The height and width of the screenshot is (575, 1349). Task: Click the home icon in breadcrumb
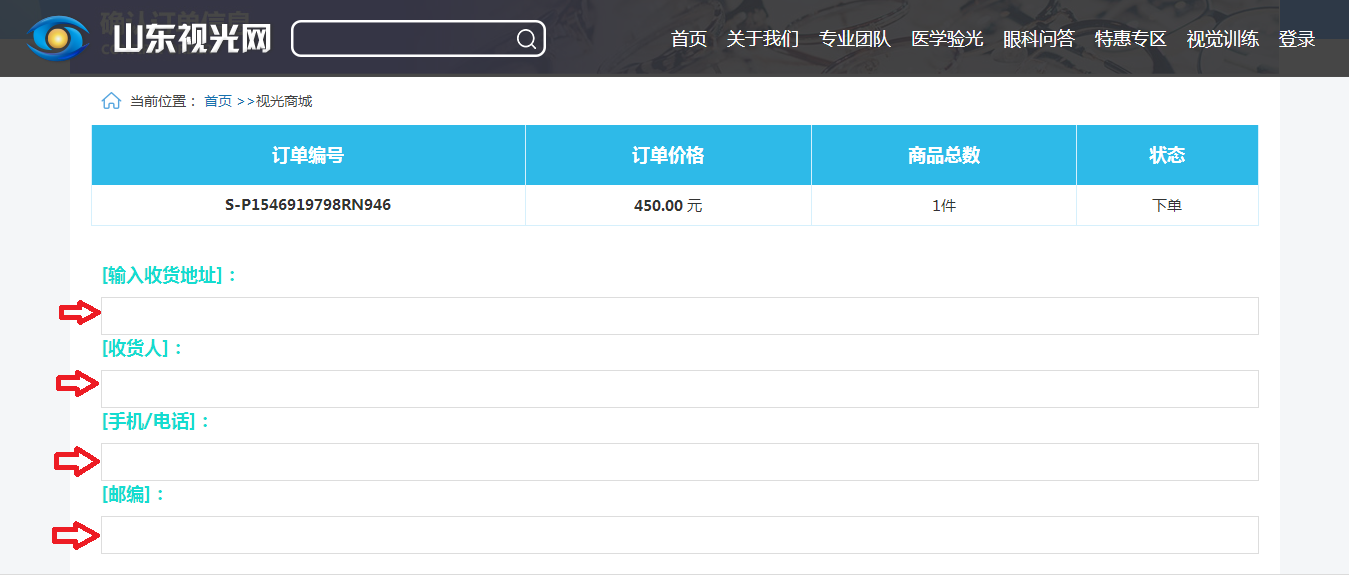point(111,101)
